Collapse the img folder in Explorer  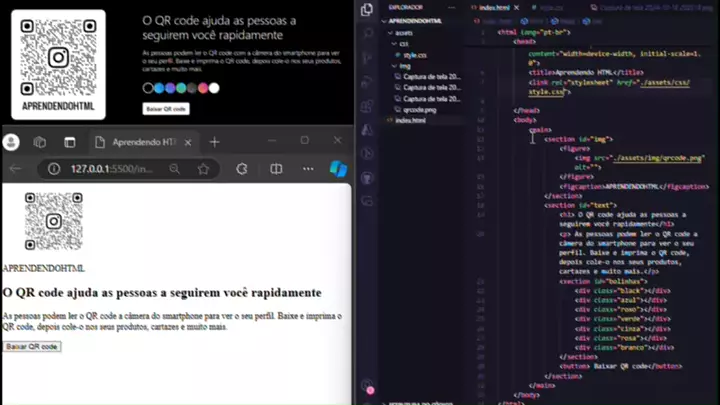[405, 66]
